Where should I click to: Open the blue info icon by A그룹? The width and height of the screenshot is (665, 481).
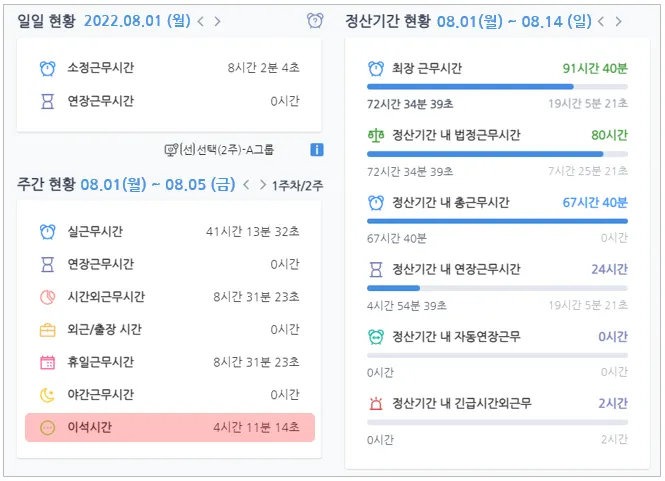316,150
